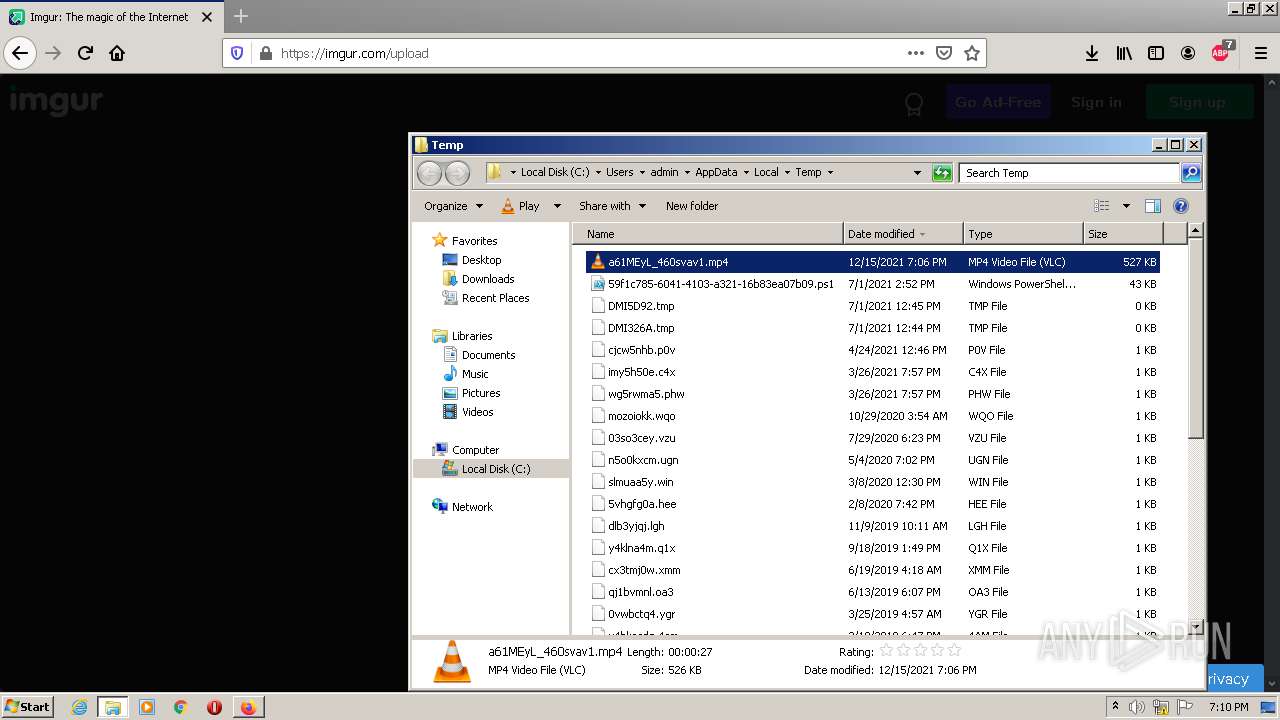This screenshot has height=720, width=1280.
Task: Expand Users breadcrumb arrow
Action: tap(641, 172)
